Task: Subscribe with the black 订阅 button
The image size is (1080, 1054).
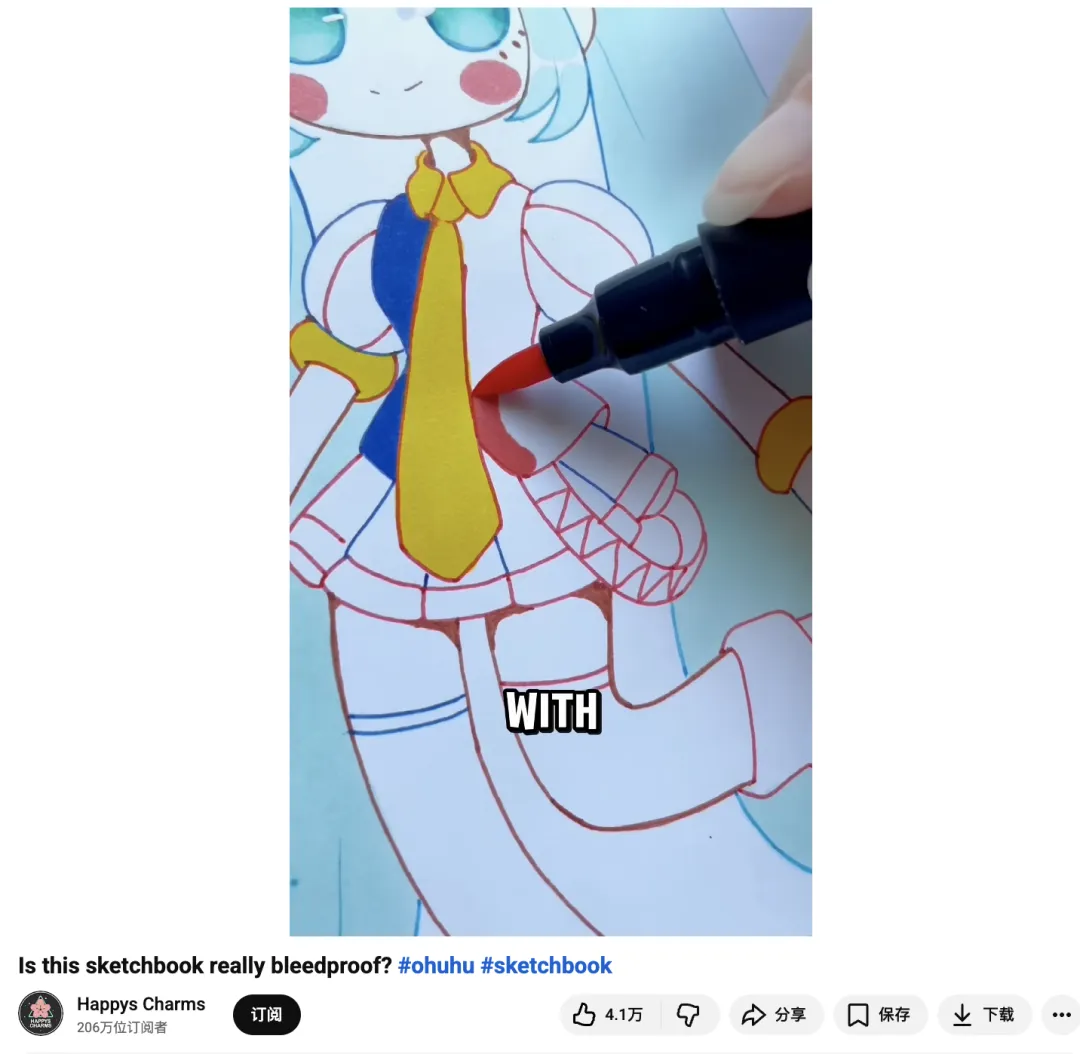Action: click(x=267, y=1014)
